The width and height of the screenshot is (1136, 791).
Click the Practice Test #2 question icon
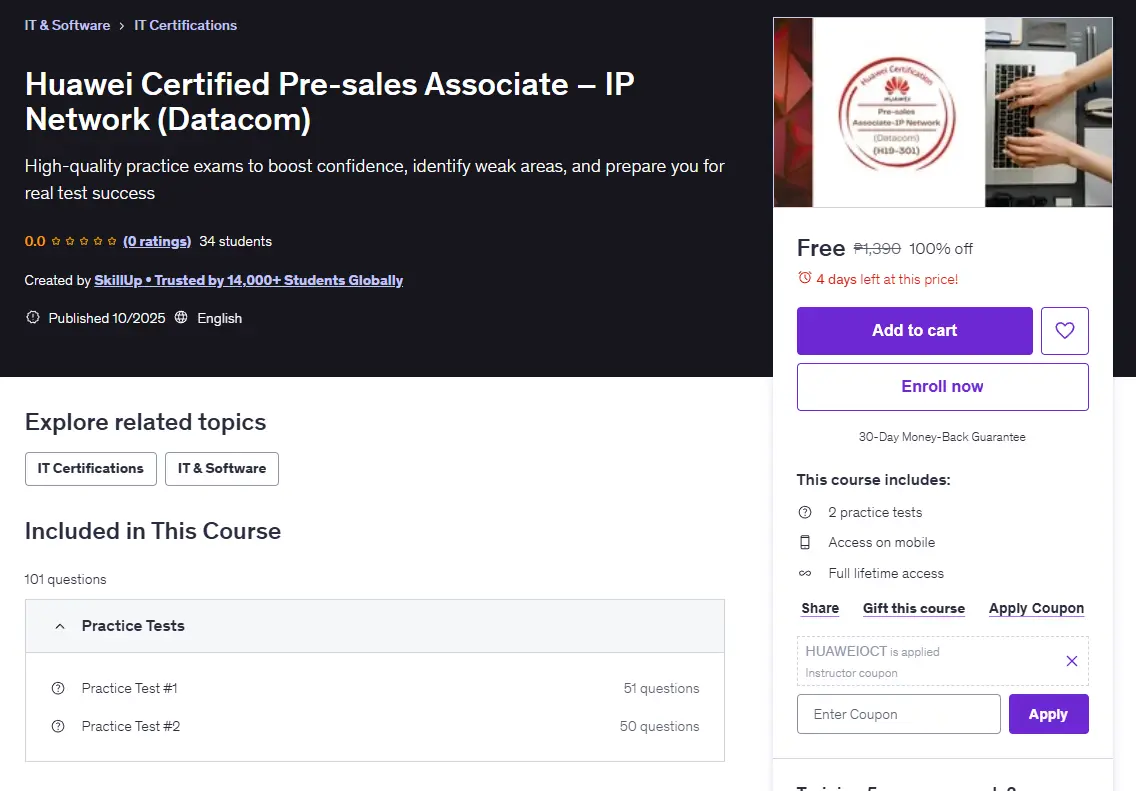(58, 726)
